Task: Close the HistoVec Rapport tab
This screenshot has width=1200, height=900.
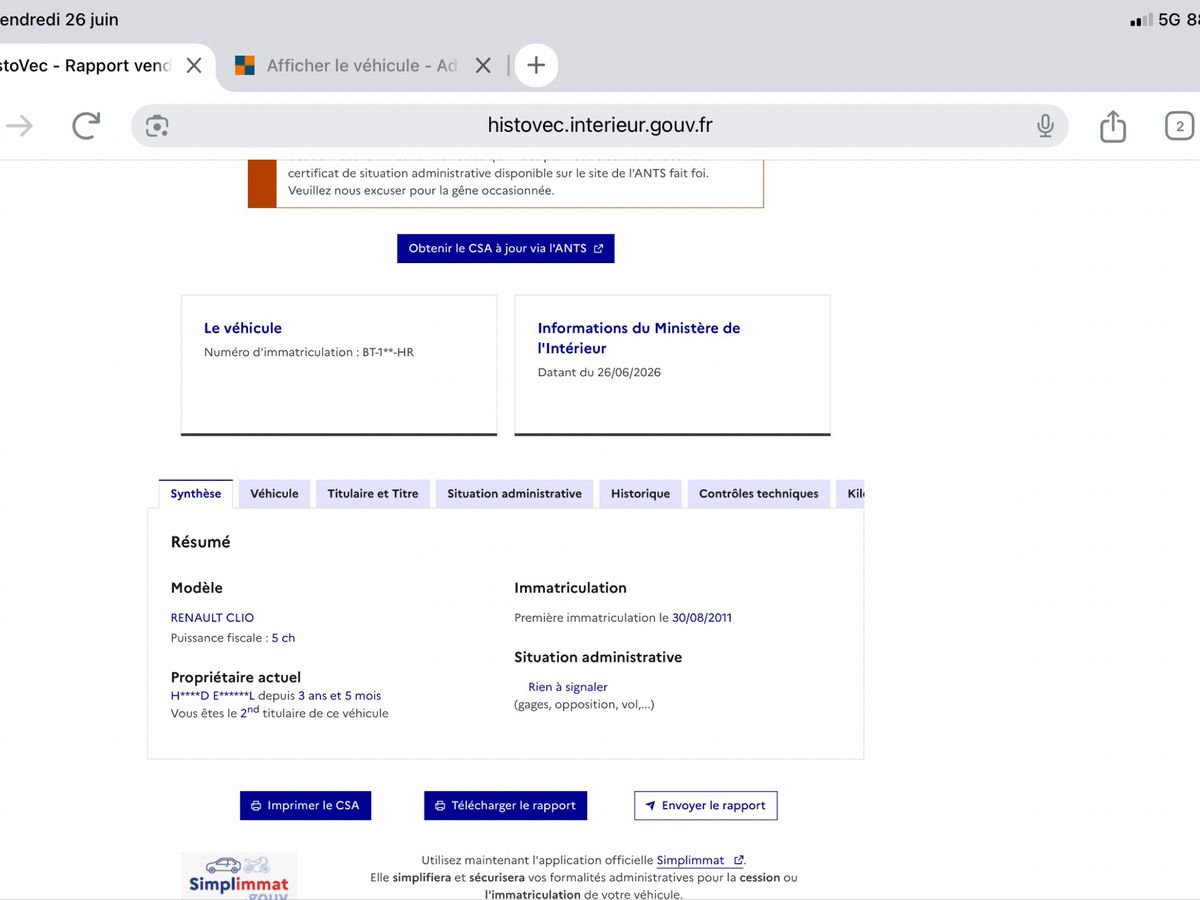Action: click(x=194, y=65)
